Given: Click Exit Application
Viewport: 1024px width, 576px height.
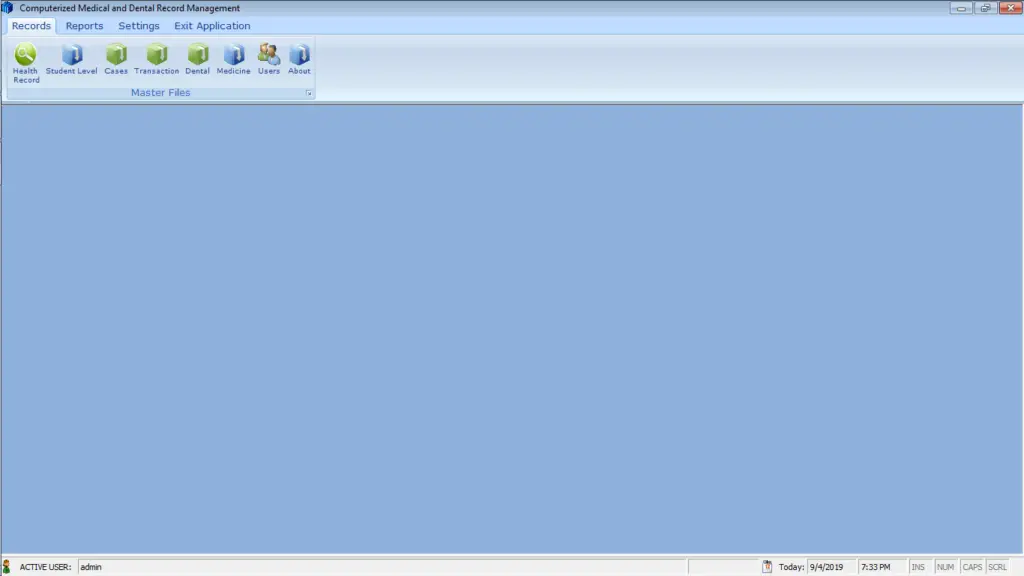Looking at the screenshot, I should point(212,25).
